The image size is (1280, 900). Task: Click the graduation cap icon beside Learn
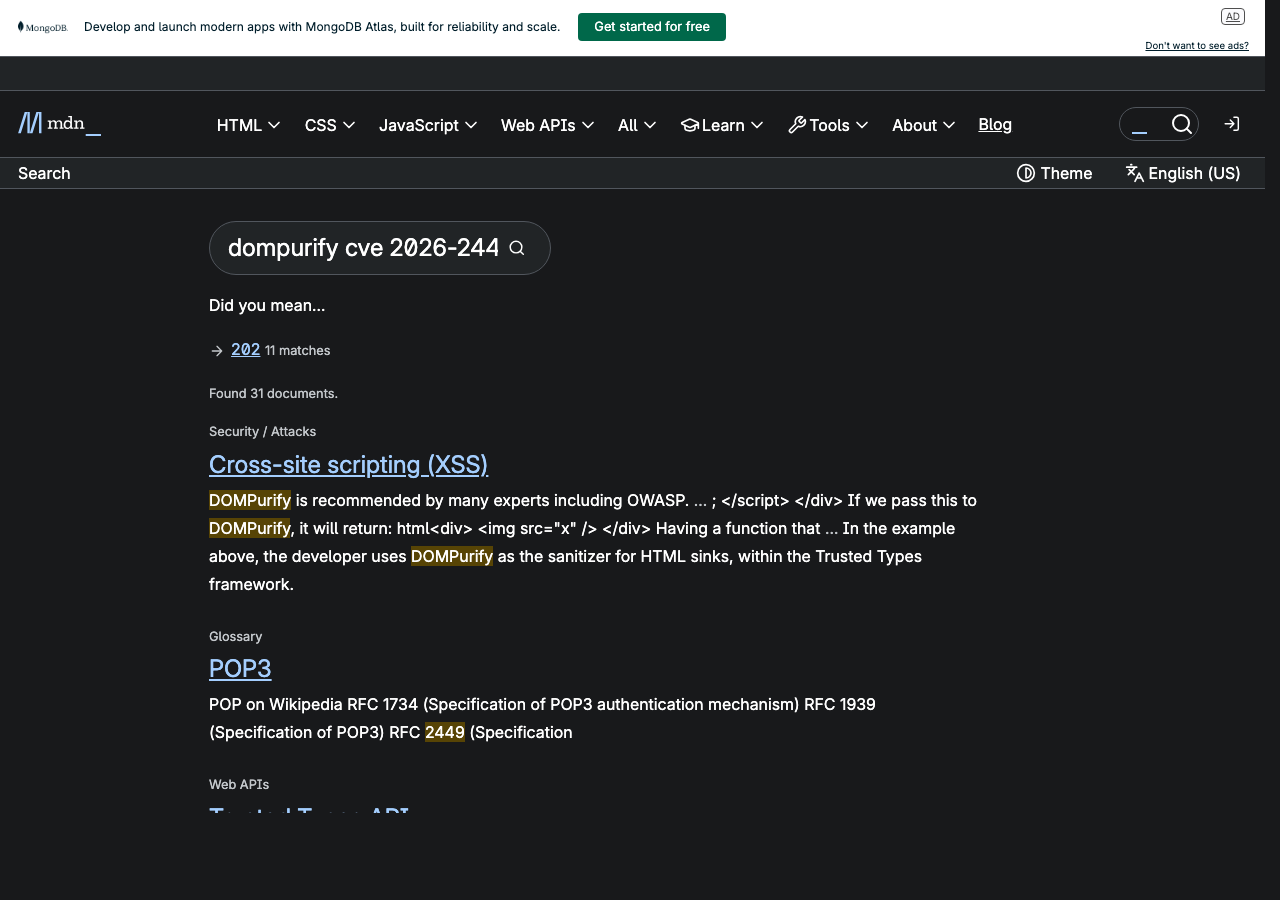(x=689, y=124)
